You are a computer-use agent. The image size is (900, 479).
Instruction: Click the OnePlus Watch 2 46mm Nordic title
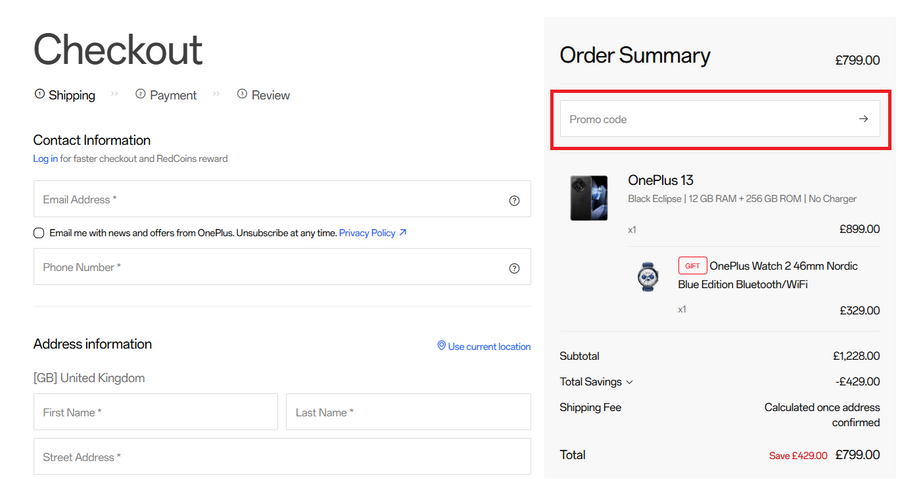pos(768,275)
